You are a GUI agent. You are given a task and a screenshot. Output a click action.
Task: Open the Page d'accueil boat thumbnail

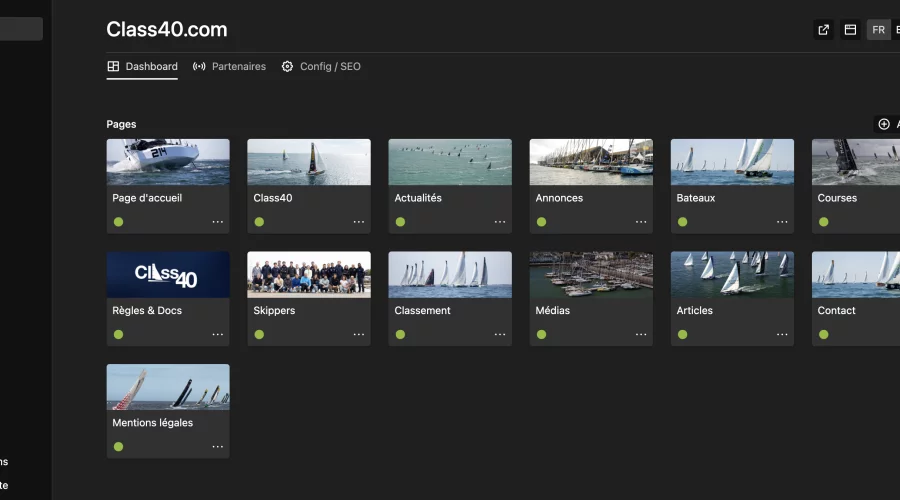pyautogui.click(x=168, y=162)
